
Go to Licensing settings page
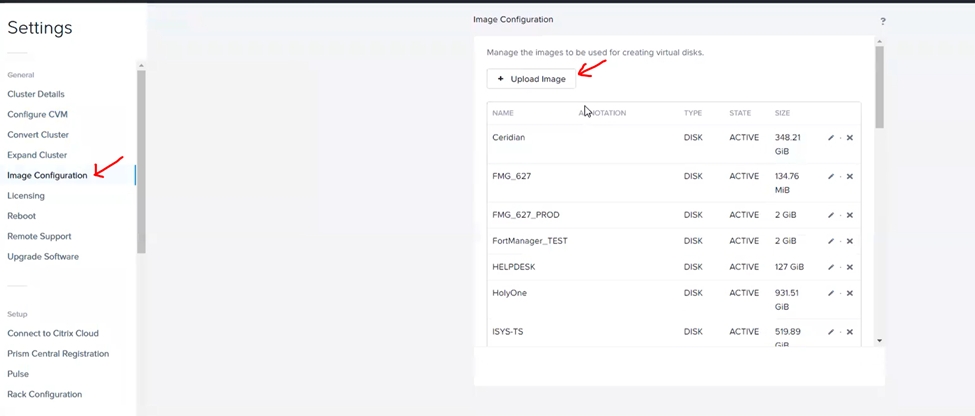pos(26,196)
